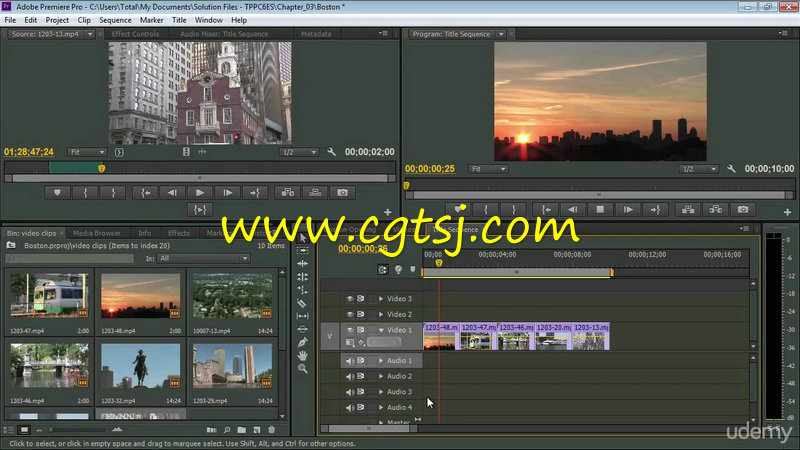Image resolution: width=800 pixels, height=450 pixels.
Task: Step back one frame in Source monitor
Action: tap(172, 193)
